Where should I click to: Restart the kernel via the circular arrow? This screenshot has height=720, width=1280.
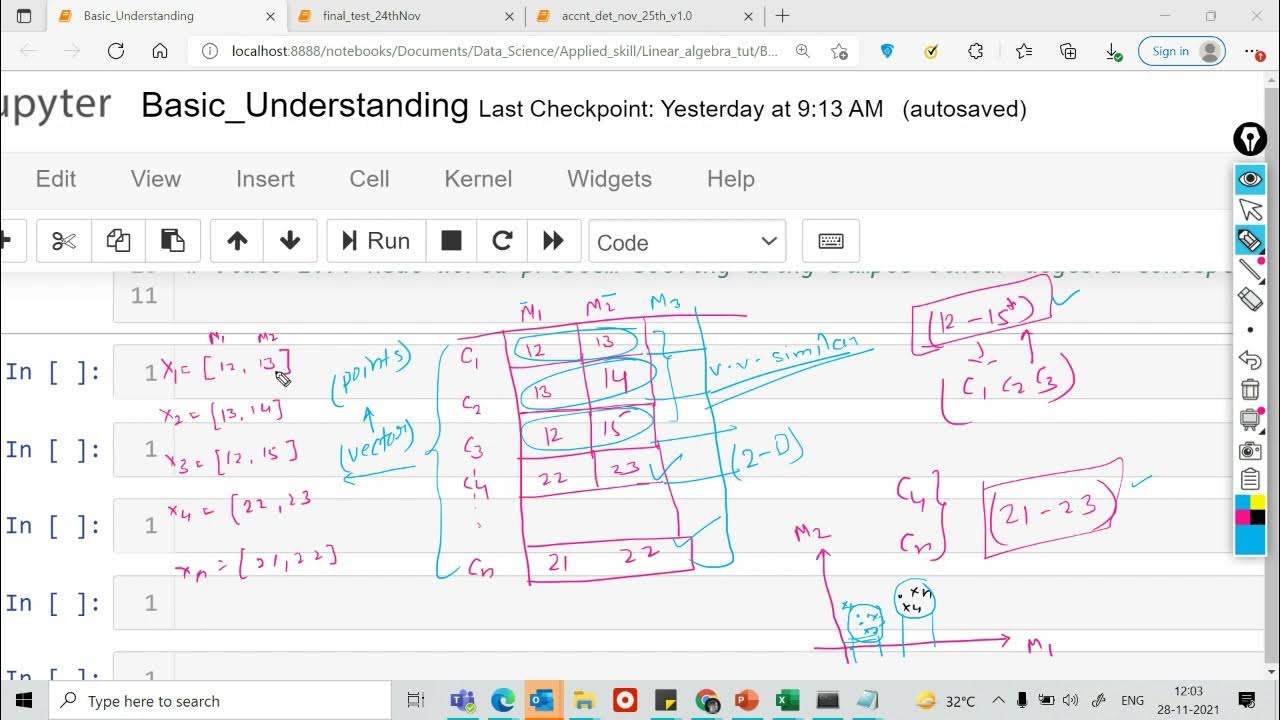pyautogui.click(x=502, y=241)
